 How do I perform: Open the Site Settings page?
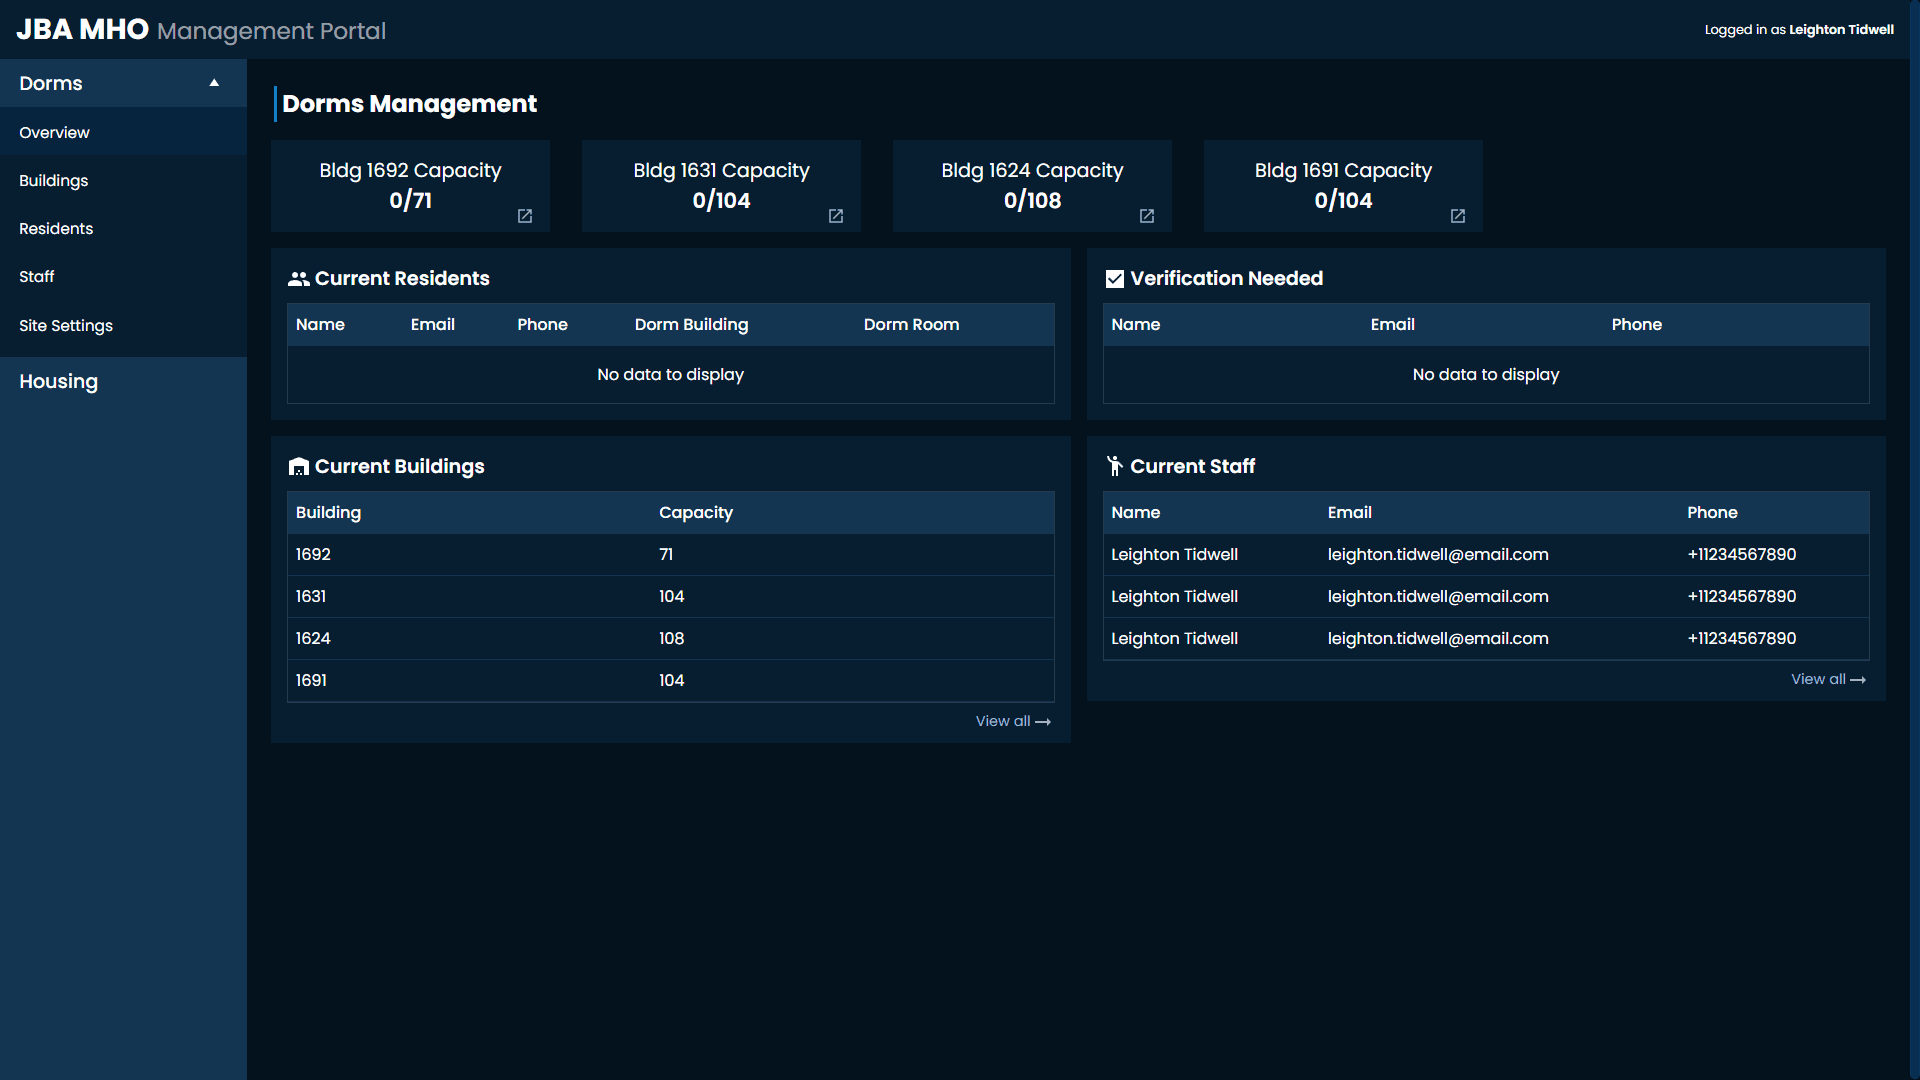coord(66,325)
